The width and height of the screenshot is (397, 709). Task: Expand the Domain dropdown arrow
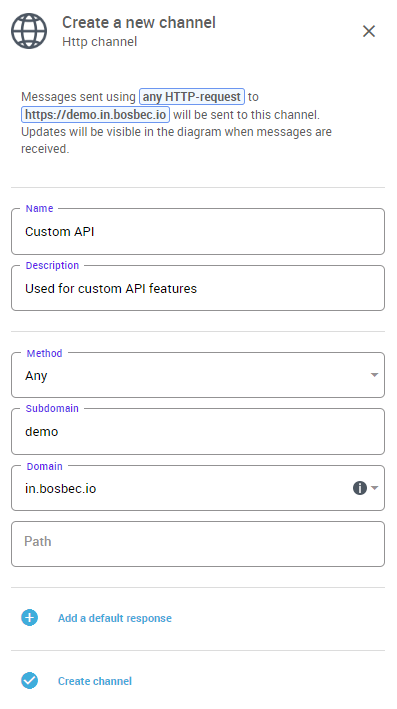click(374, 488)
